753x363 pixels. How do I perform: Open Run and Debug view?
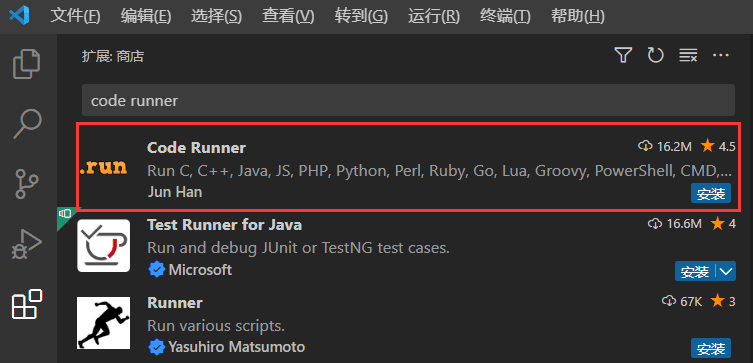[x=27, y=244]
